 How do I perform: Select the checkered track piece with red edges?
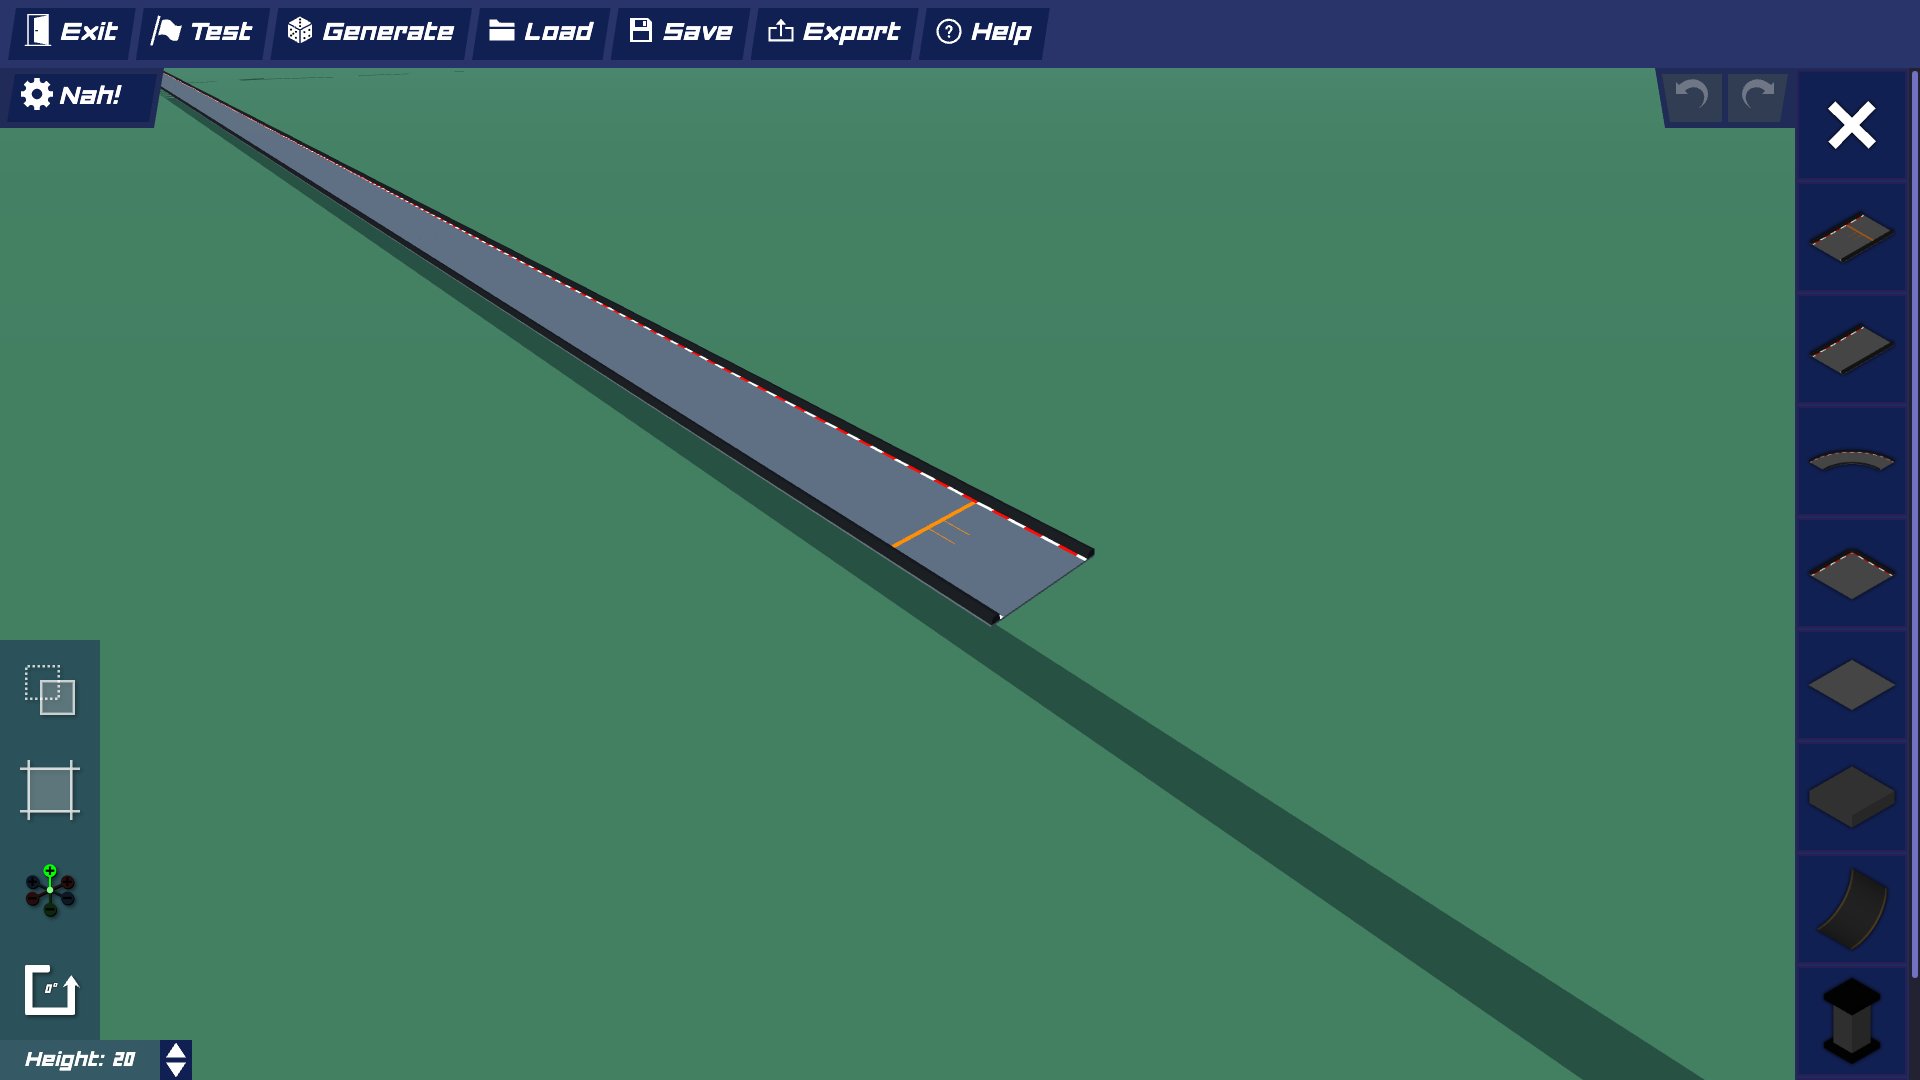1850,573
